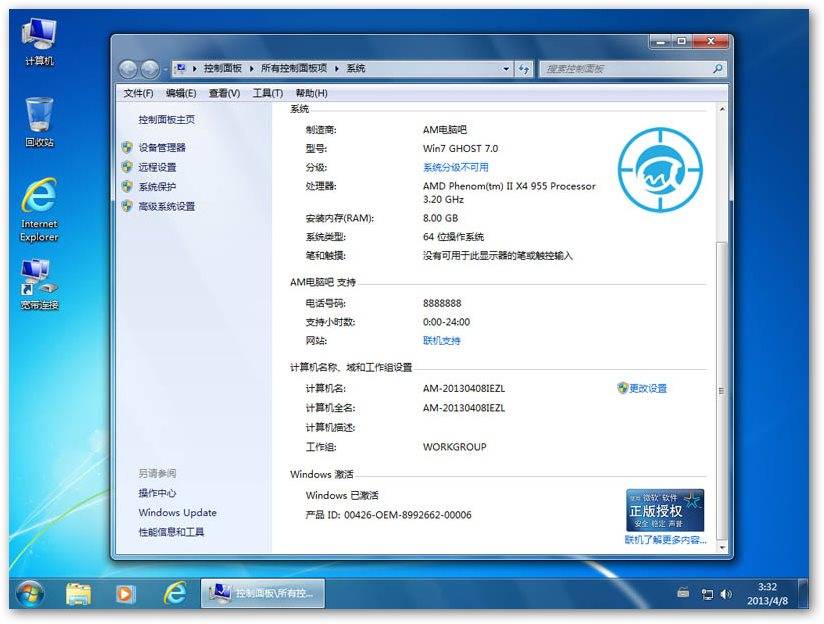This screenshot has width=824, height=624.
Task: Refresh the address bar location
Action: (524, 69)
